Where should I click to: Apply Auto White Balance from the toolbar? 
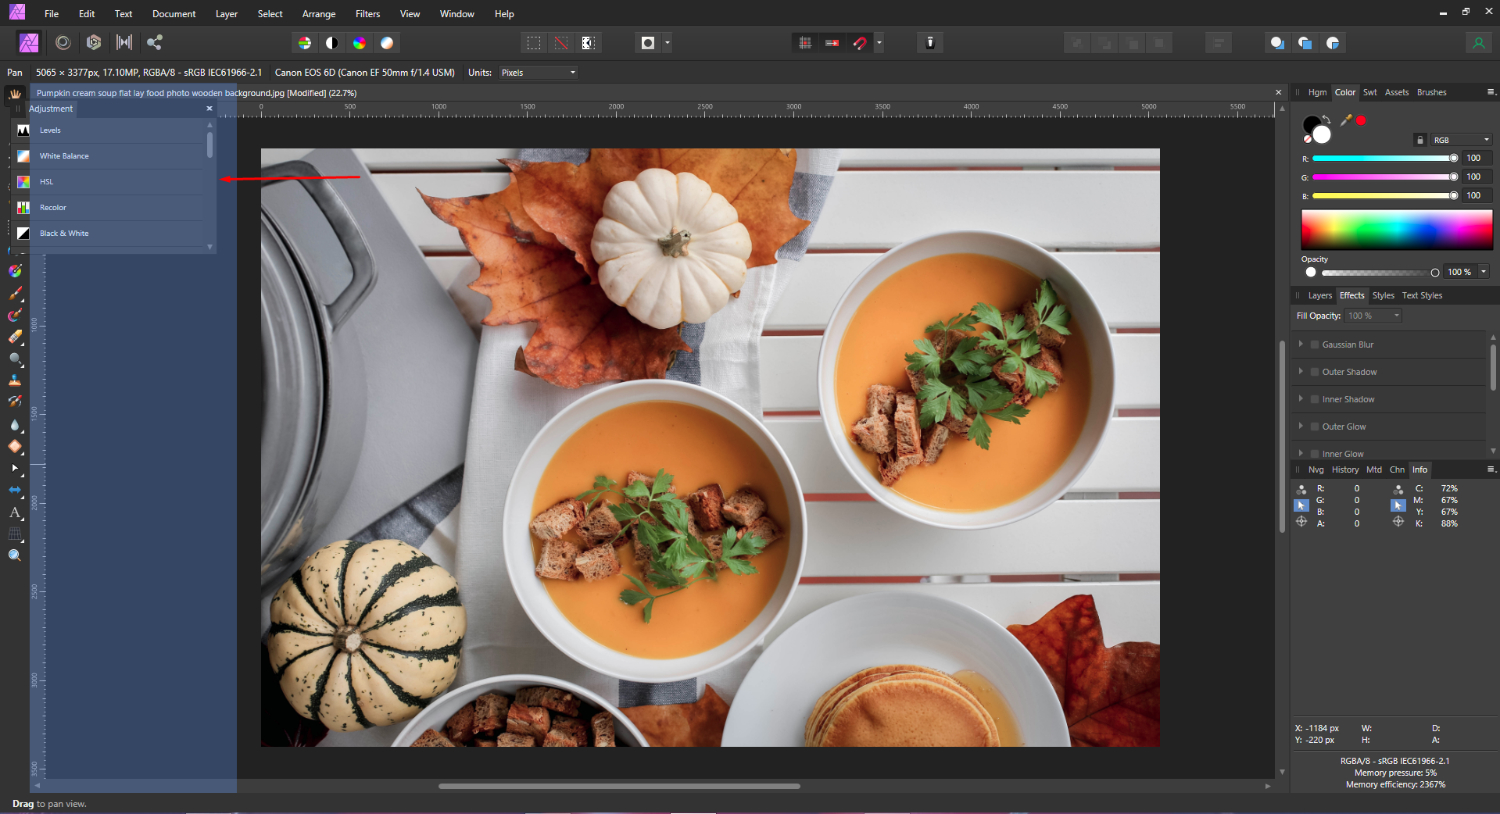point(387,43)
